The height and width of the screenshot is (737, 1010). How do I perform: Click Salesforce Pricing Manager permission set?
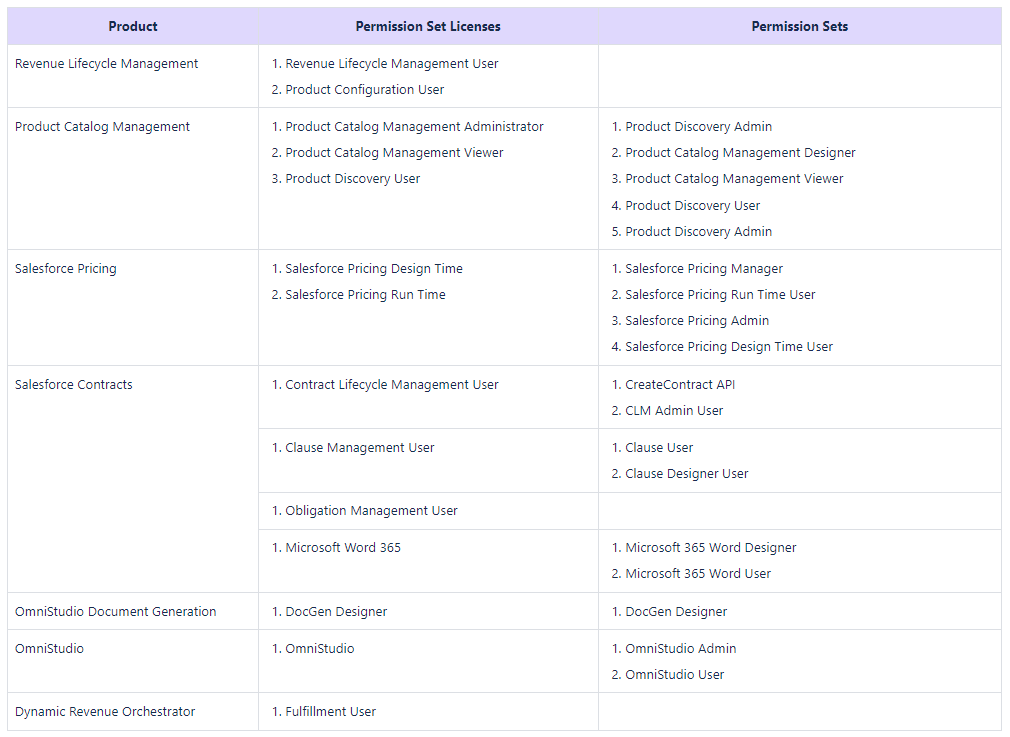point(704,269)
